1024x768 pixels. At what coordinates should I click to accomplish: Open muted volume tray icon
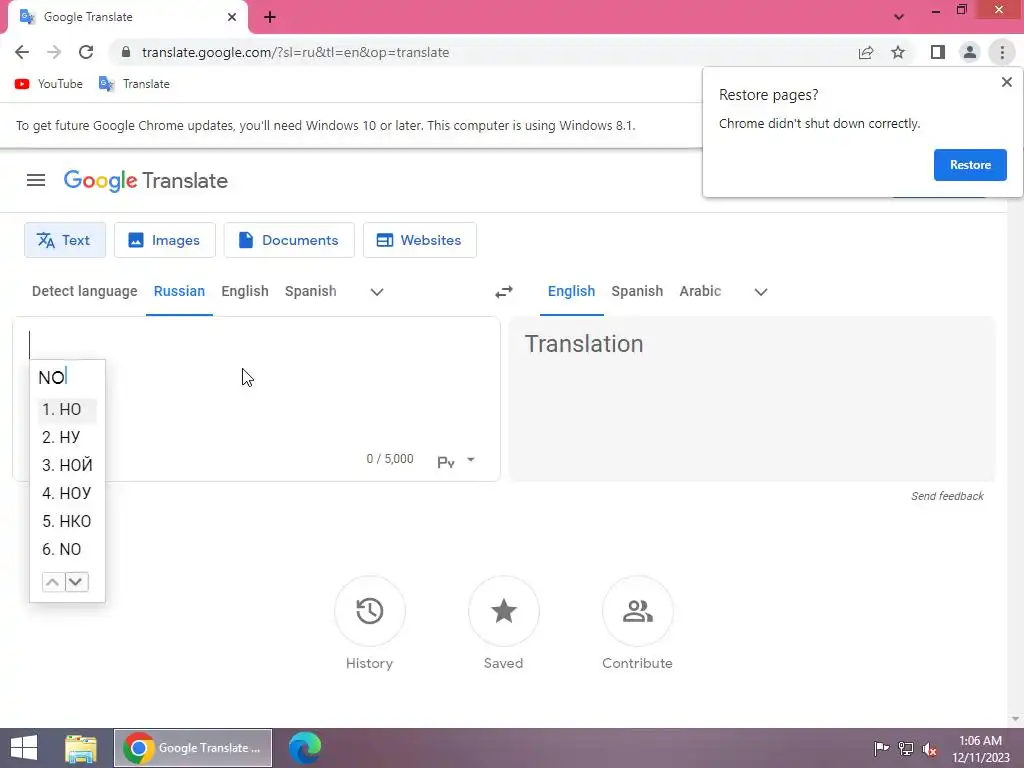click(929, 748)
